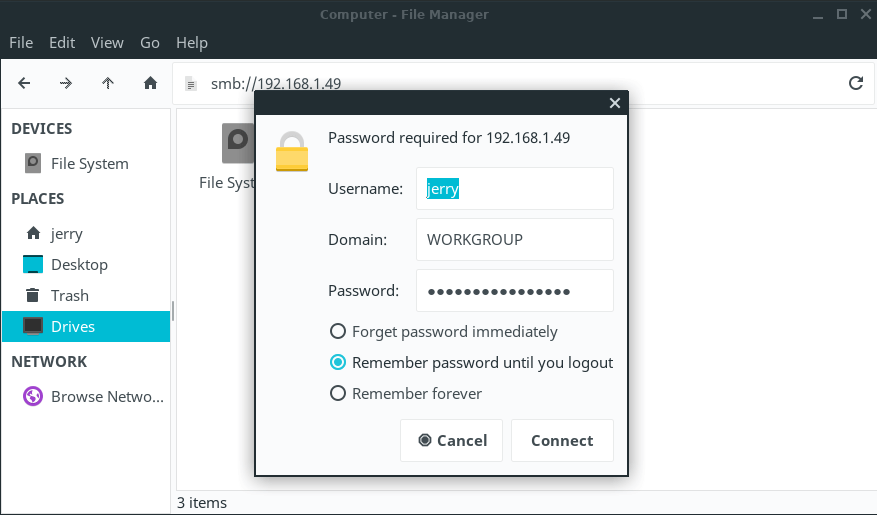Open the home folder icon in toolbar
The height and width of the screenshot is (515, 877).
[150, 83]
